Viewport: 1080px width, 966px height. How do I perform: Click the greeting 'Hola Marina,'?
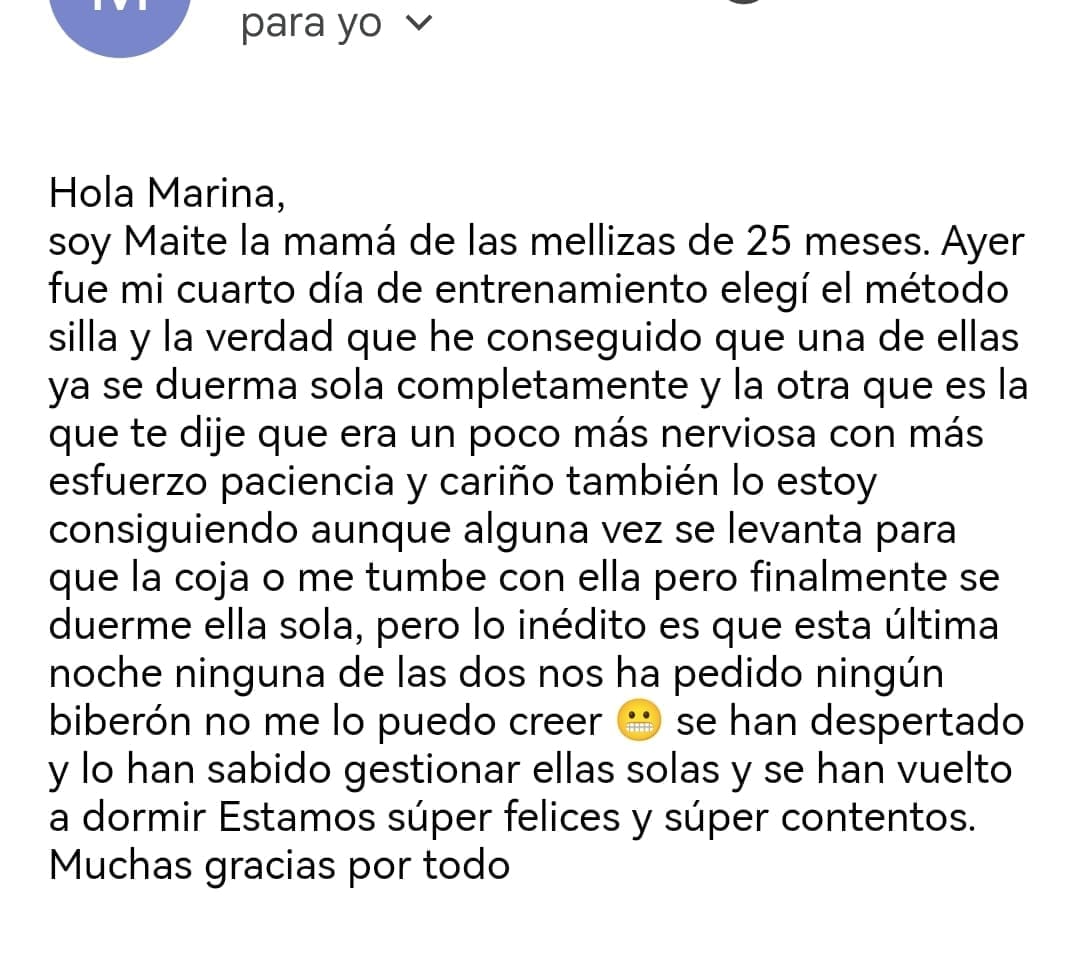click(166, 194)
